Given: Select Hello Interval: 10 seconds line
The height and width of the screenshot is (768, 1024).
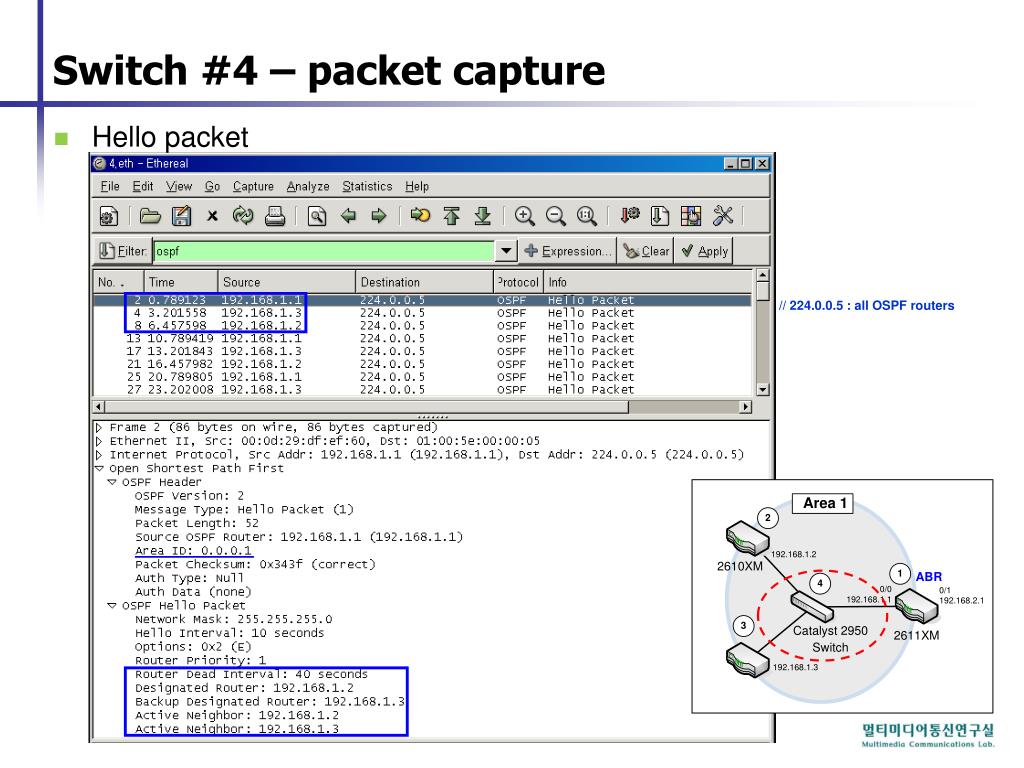Looking at the screenshot, I should [229, 633].
